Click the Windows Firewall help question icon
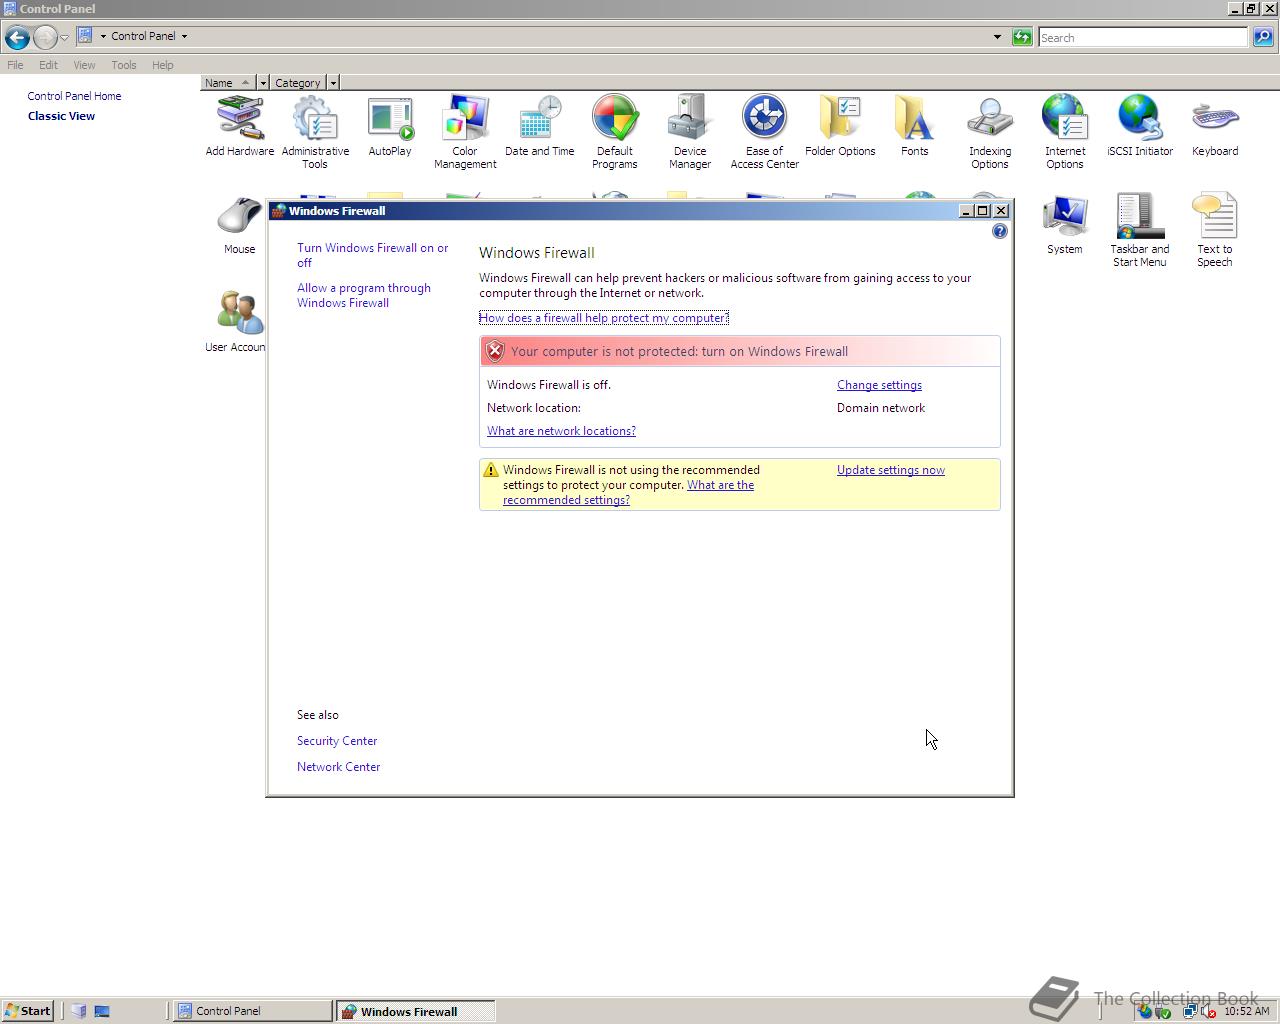The width and height of the screenshot is (1280, 1024). (999, 231)
